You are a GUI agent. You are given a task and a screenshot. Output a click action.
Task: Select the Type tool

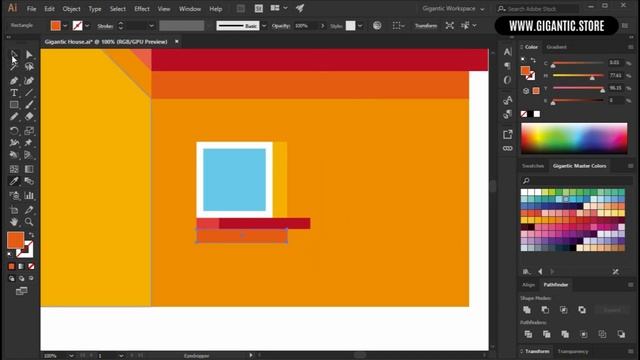pyautogui.click(x=13, y=93)
